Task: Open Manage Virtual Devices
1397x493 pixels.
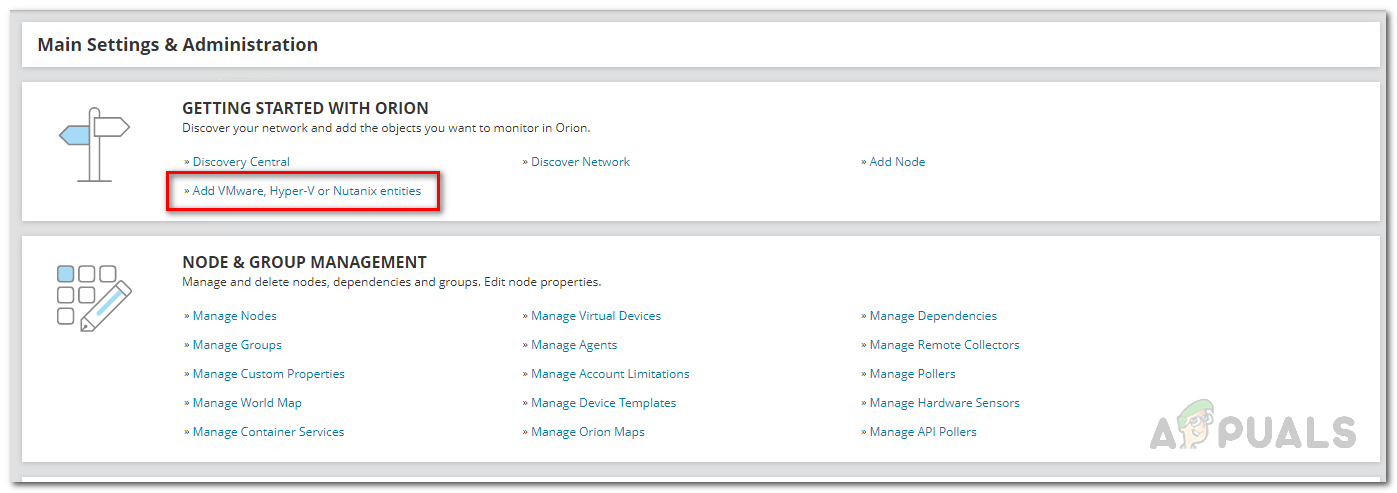Action: tap(596, 316)
